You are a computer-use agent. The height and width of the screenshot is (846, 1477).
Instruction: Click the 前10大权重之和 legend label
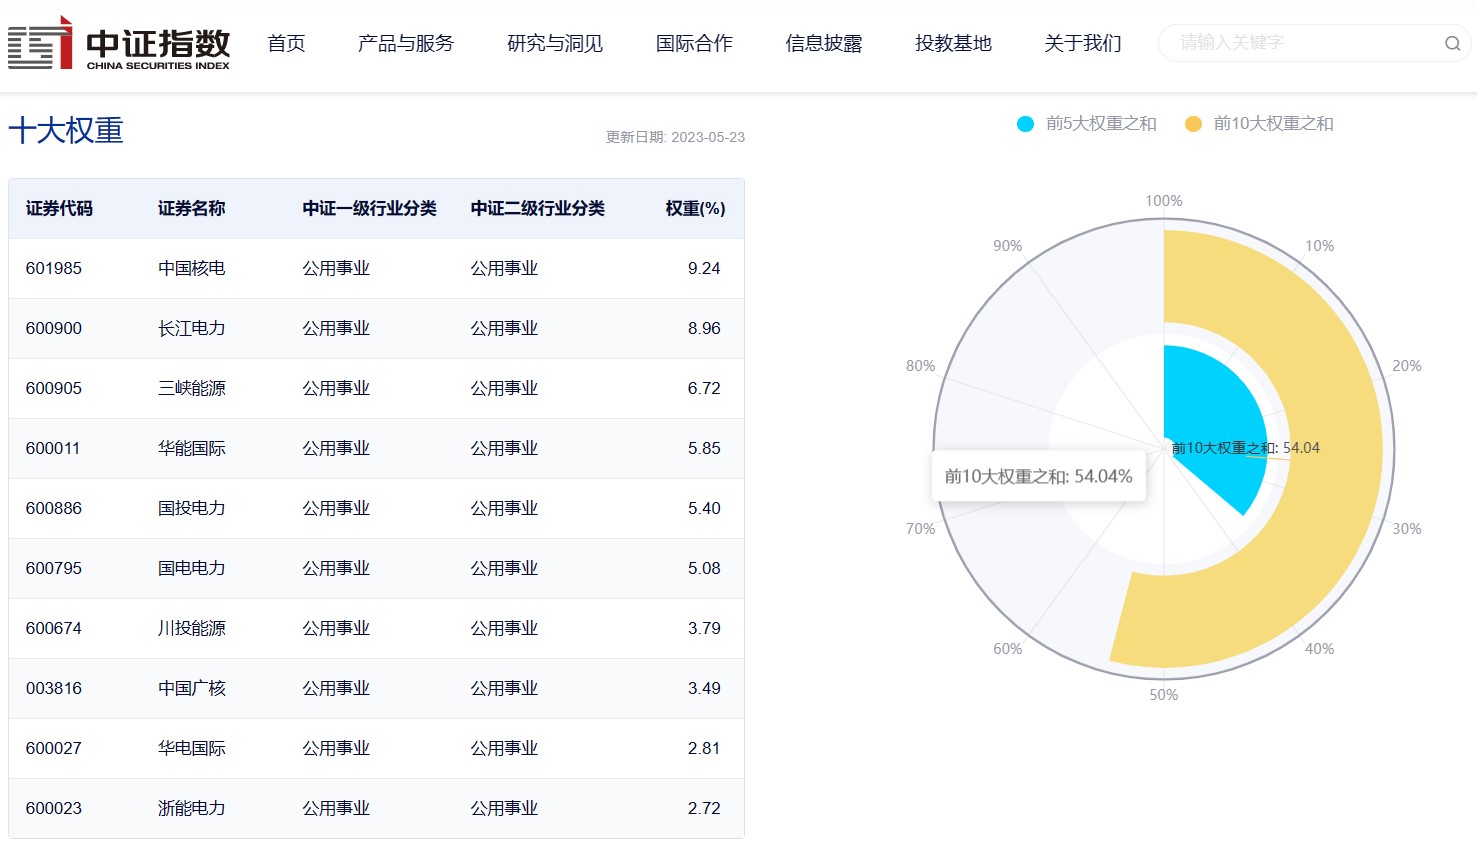1273,124
